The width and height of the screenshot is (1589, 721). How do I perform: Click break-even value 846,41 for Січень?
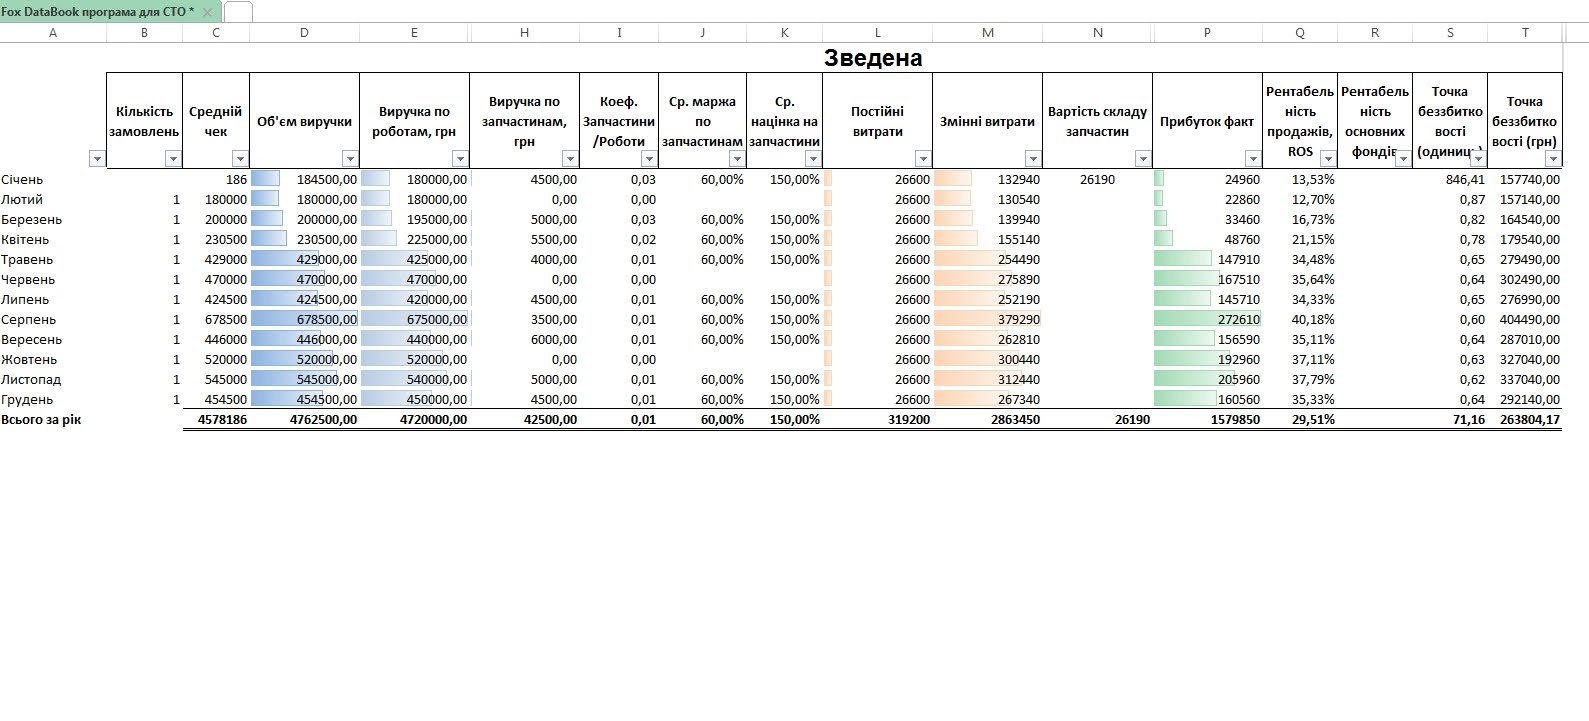coord(1450,180)
